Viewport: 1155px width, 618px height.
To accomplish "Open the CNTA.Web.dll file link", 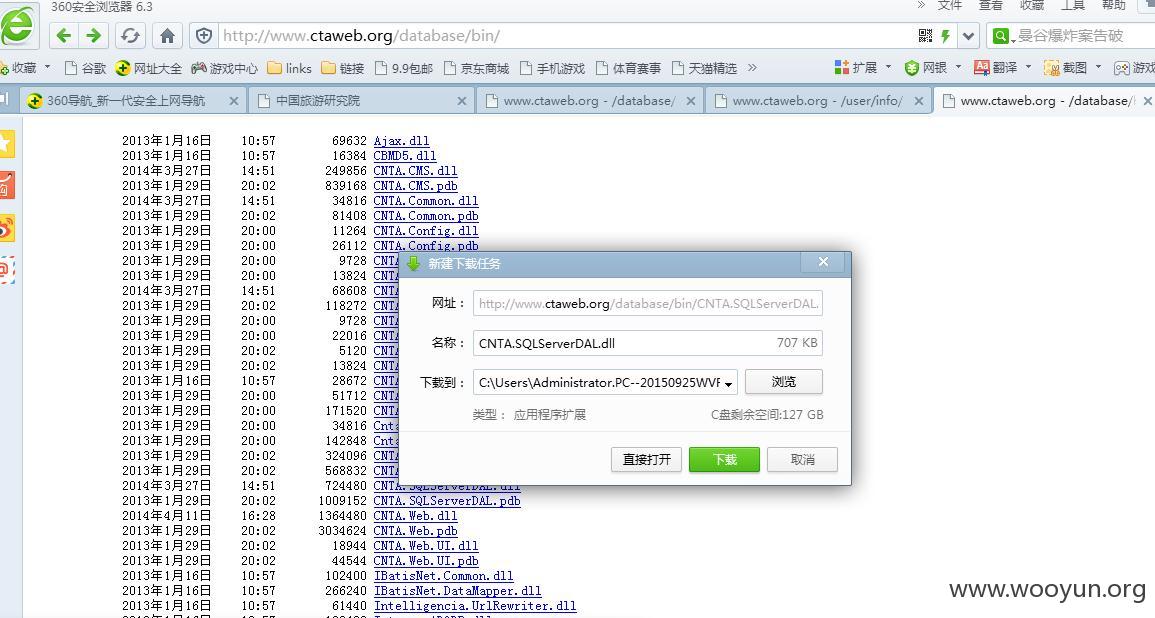I will coord(415,516).
